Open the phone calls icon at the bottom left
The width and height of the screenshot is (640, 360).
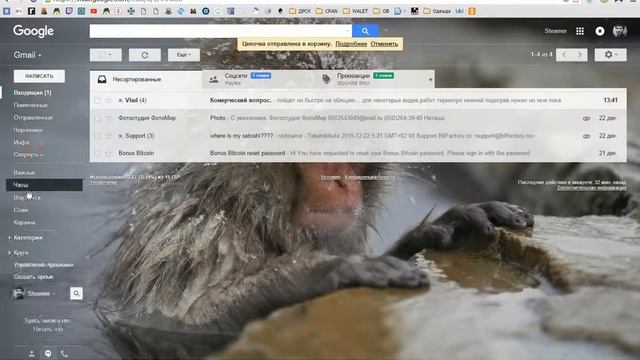point(64,353)
